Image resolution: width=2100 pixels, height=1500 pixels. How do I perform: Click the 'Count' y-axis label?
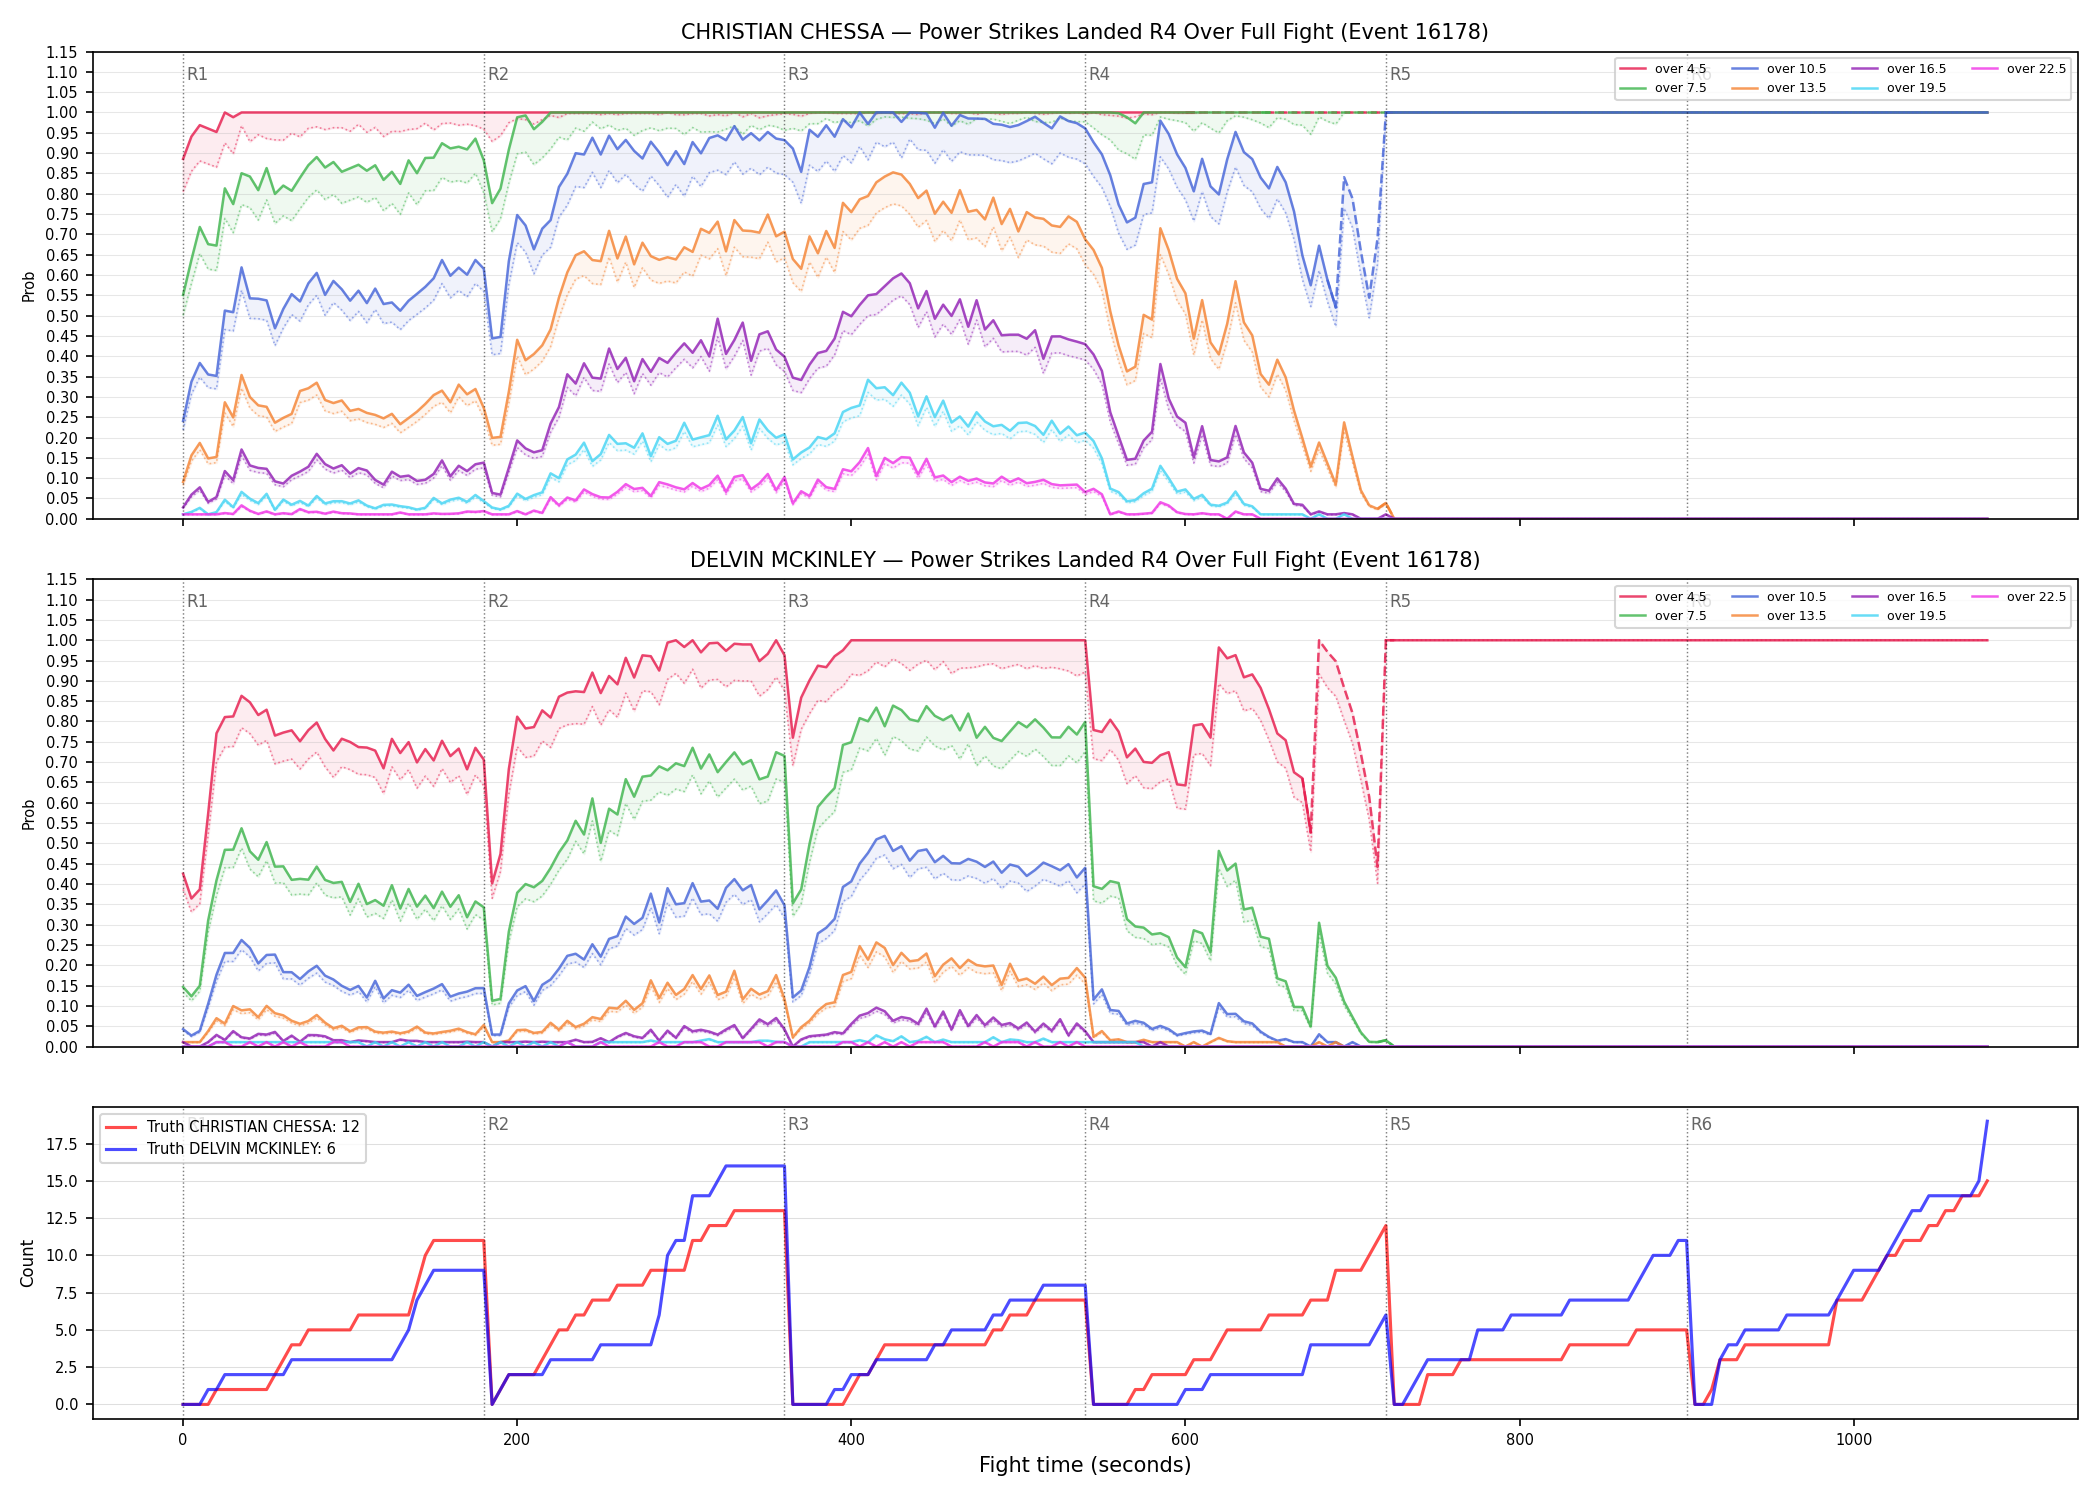tap(27, 1263)
